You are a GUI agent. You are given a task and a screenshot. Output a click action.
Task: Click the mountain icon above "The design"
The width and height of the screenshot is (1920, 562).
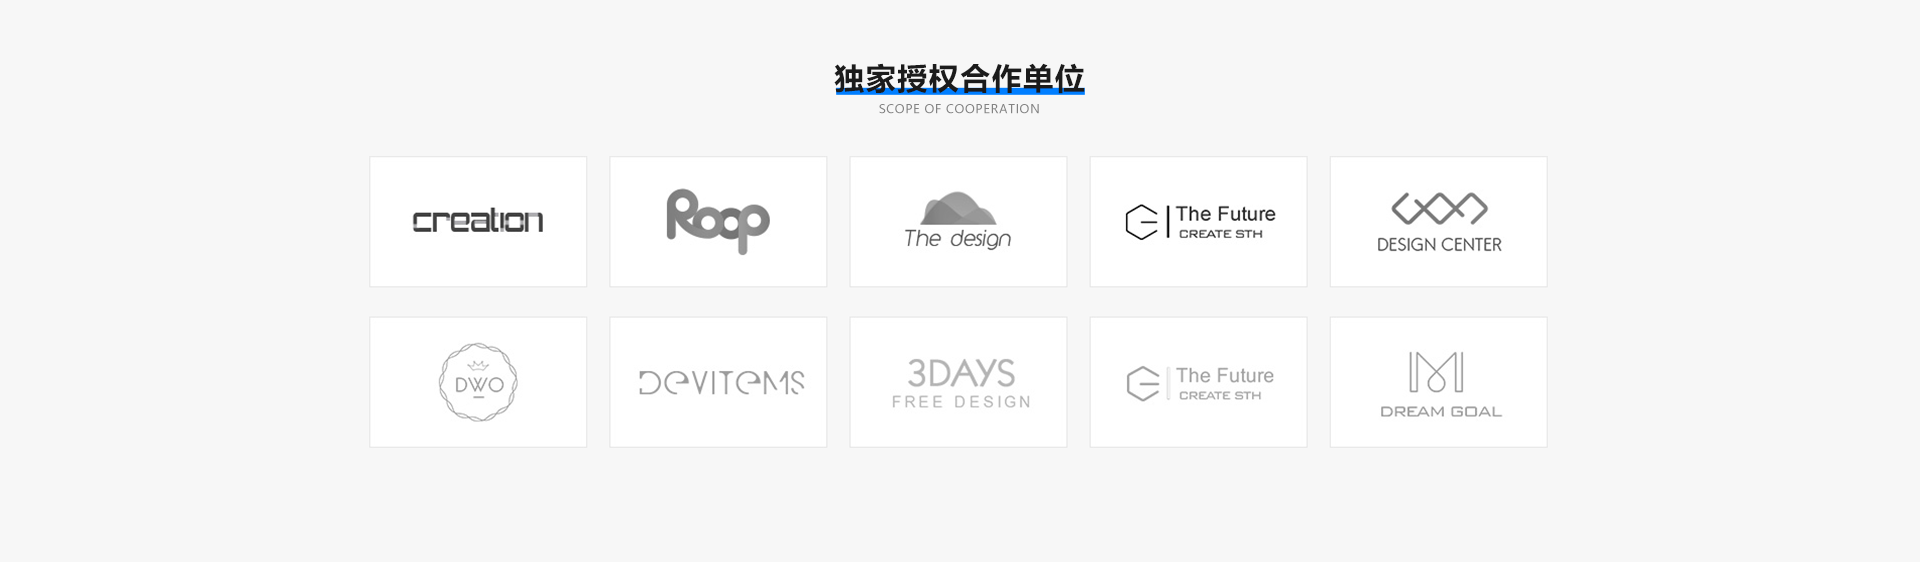958,207
